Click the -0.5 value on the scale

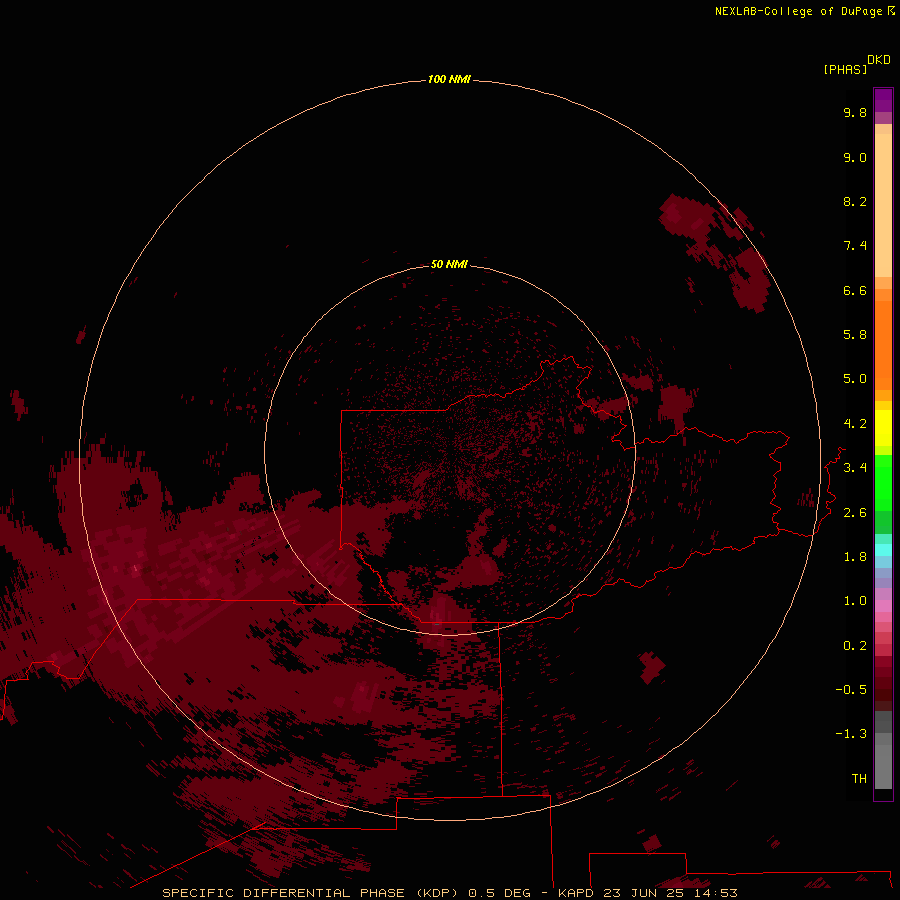tap(851, 690)
